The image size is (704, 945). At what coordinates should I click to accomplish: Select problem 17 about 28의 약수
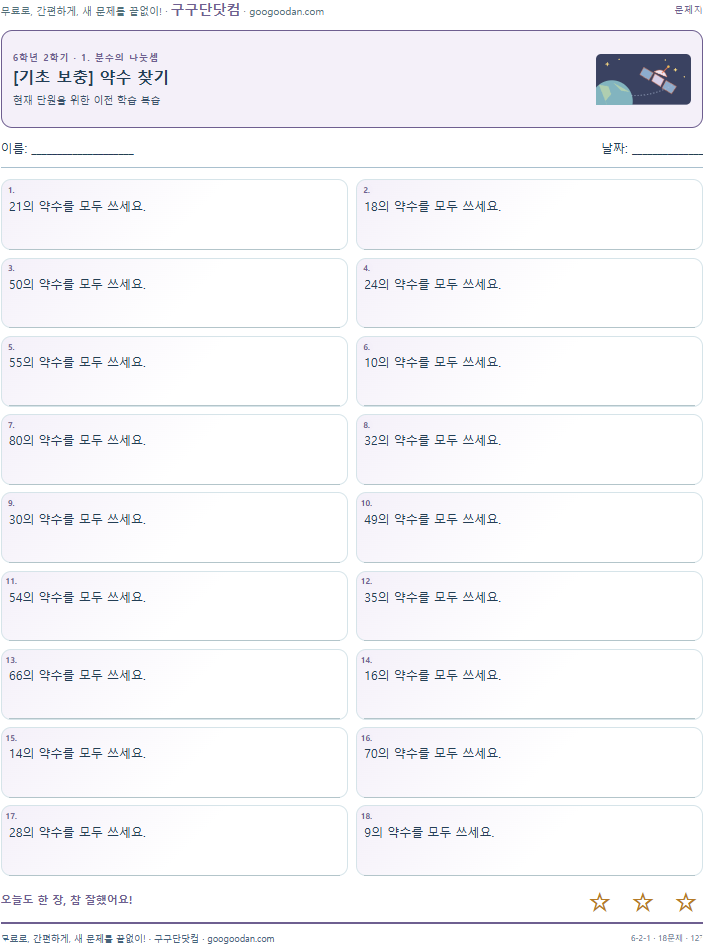(x=174, y=840)
